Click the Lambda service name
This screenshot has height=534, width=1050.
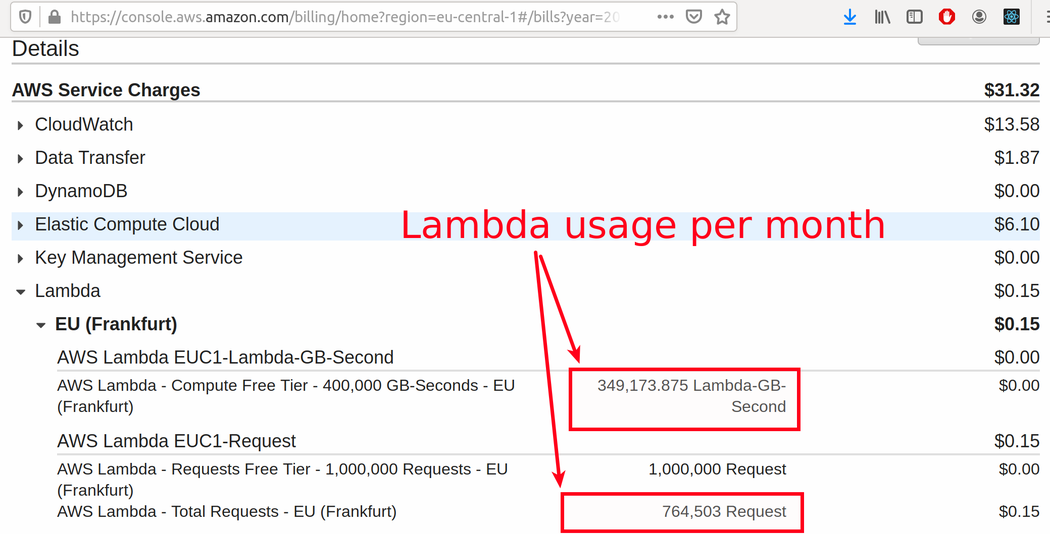(68, 291)
